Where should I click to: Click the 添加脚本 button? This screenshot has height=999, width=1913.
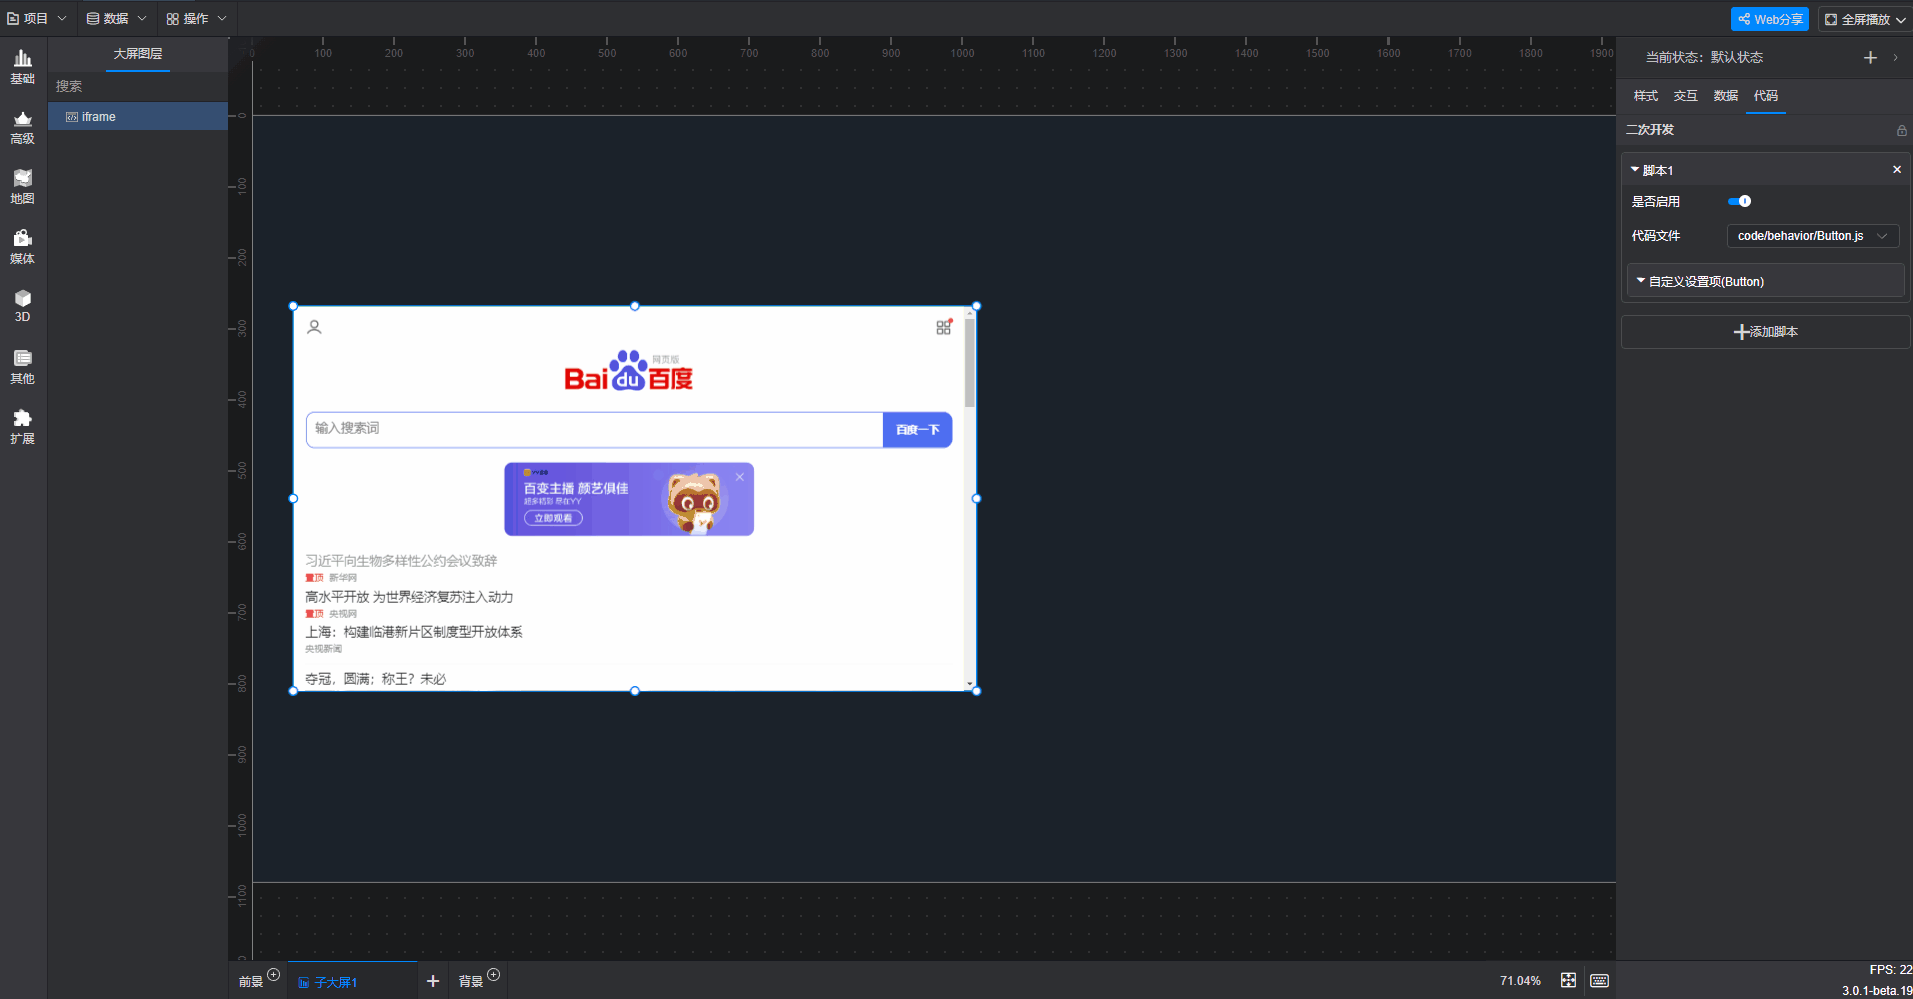pos(1765,332)
